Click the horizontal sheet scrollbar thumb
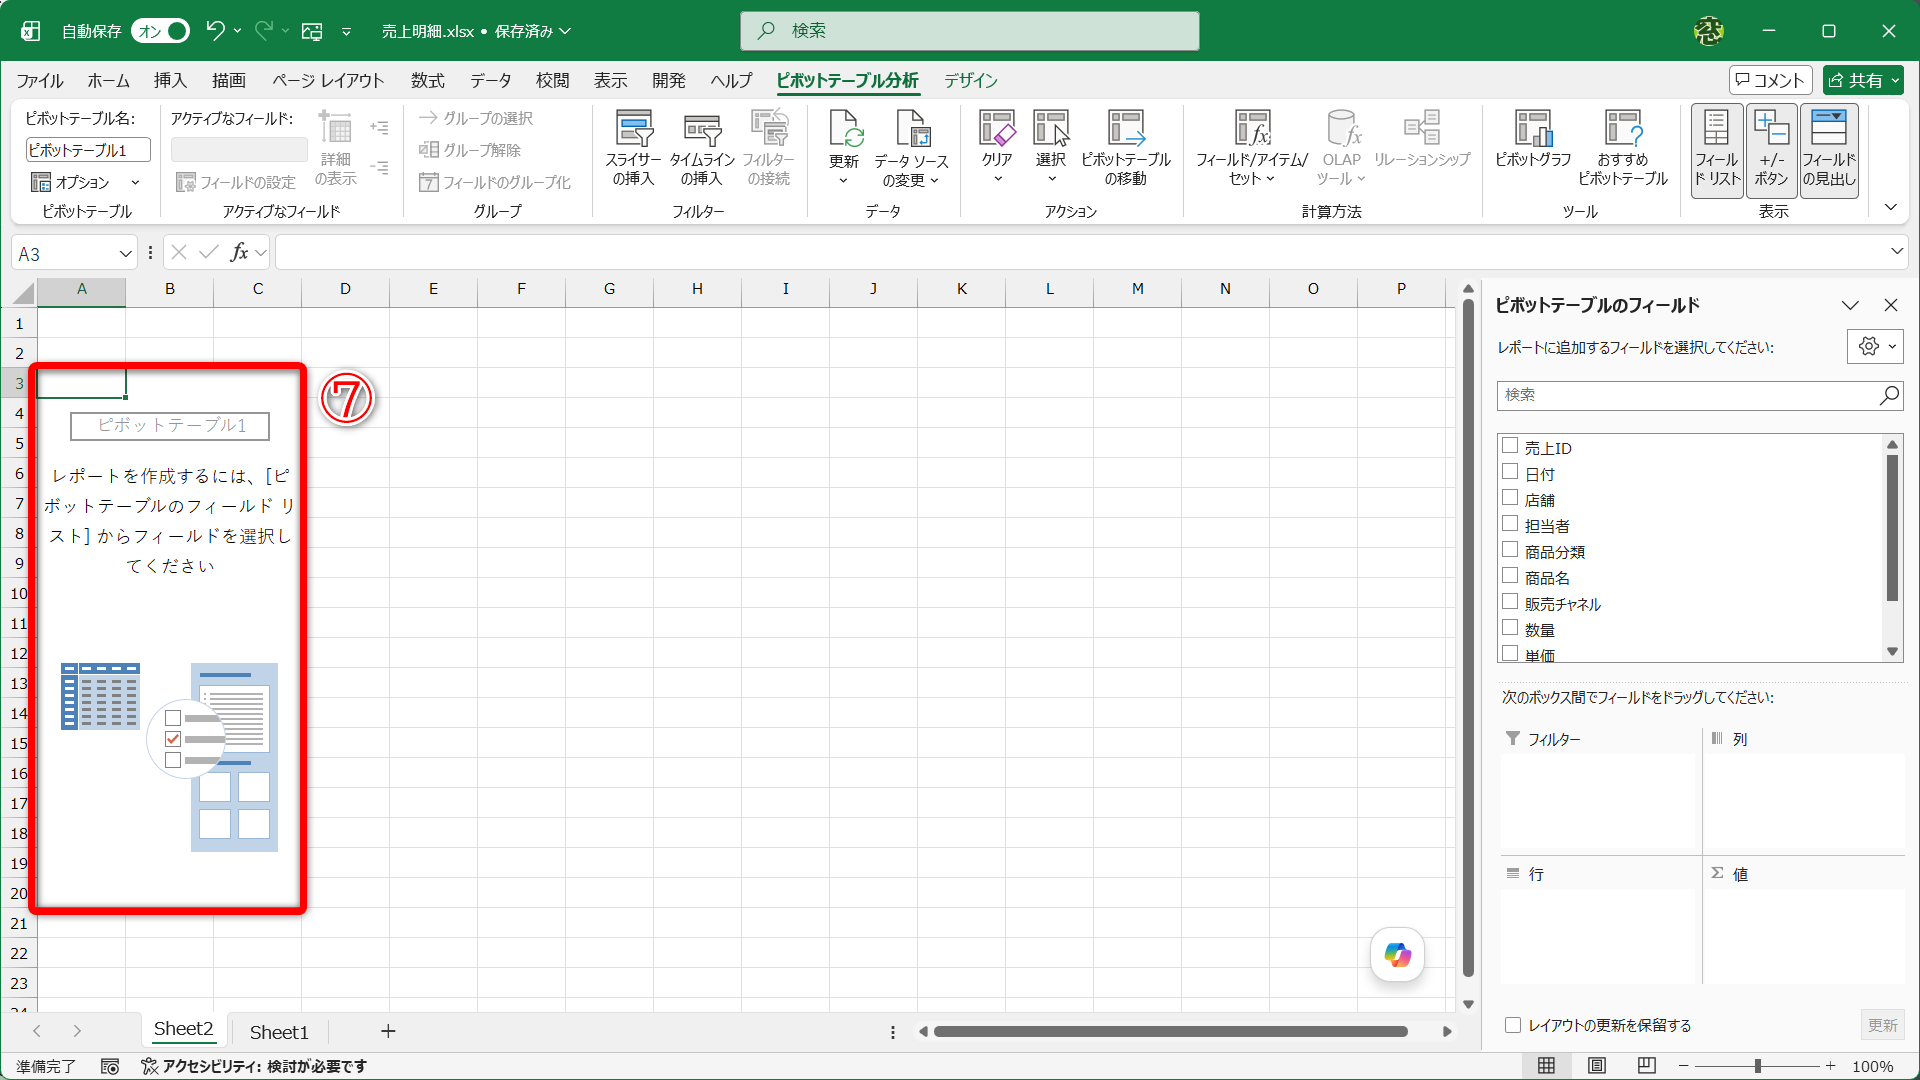This screenshot has width=1920, height=1080. point(1171,1031)
